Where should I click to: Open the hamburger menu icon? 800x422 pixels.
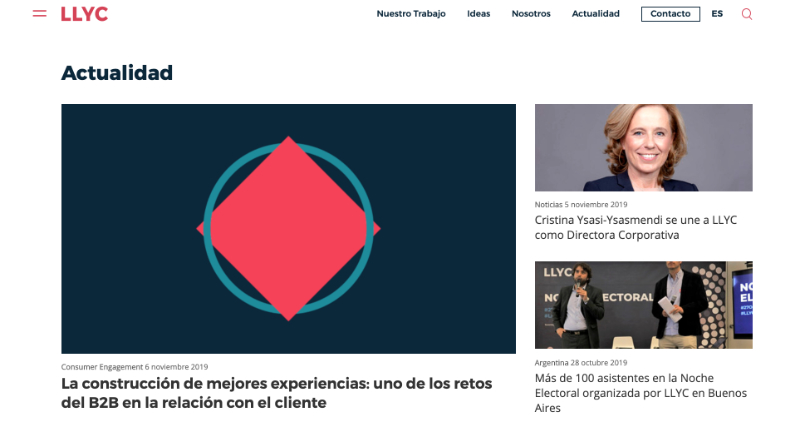[39, 14]
